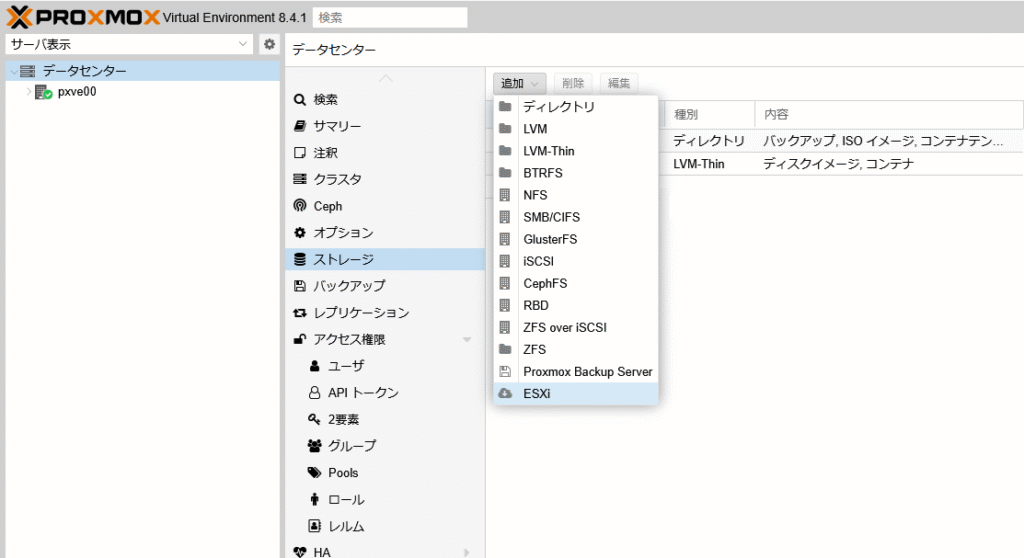Click the Proxmox logo
The height and width of the screenshot is (558, 1024).
(x=84, y=17)
